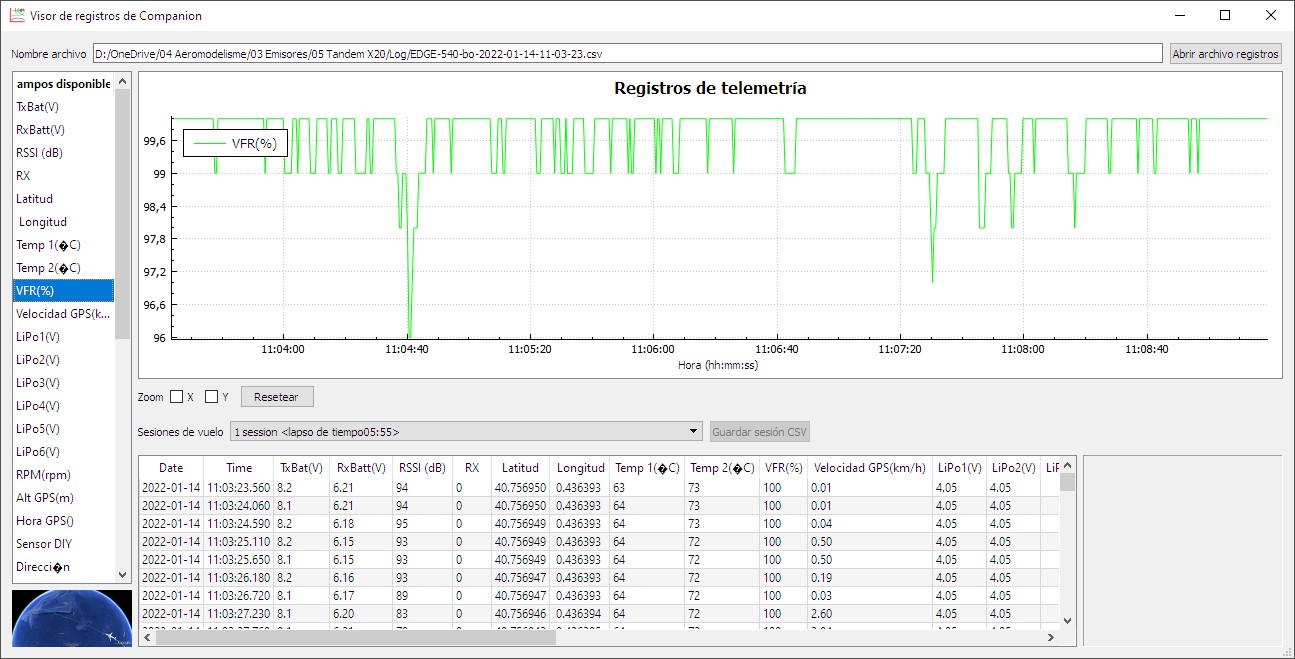1295x659 pixels.
Task: Maximize the Companion log viewer window
Action: coord(1225,16)
